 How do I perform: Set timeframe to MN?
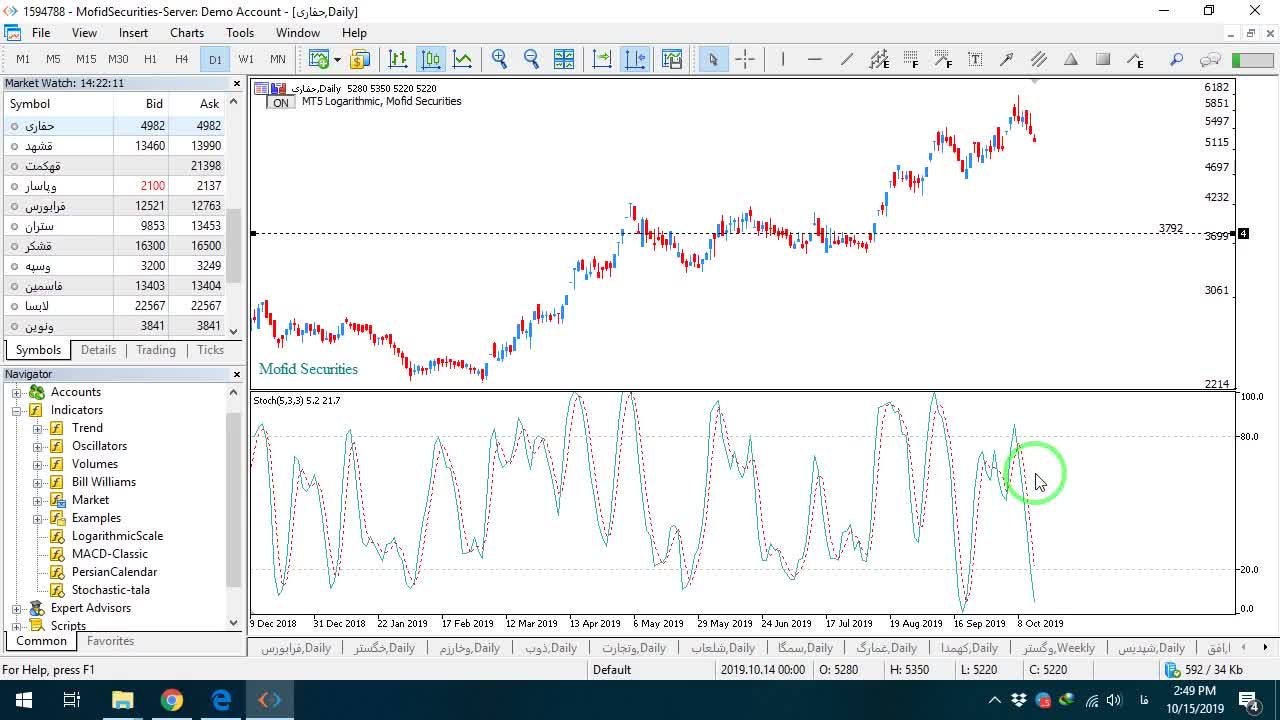pos(278,59)
